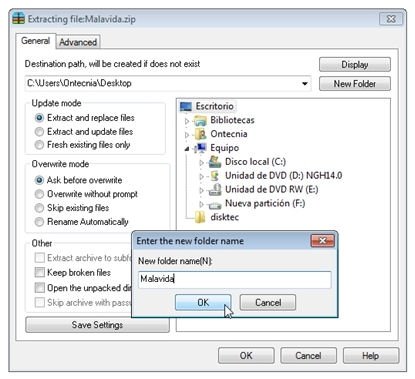The width and height of the screenshot is (415, 379).
Task: Click the archive app icon in title bar
Action: tap(19, 19)
